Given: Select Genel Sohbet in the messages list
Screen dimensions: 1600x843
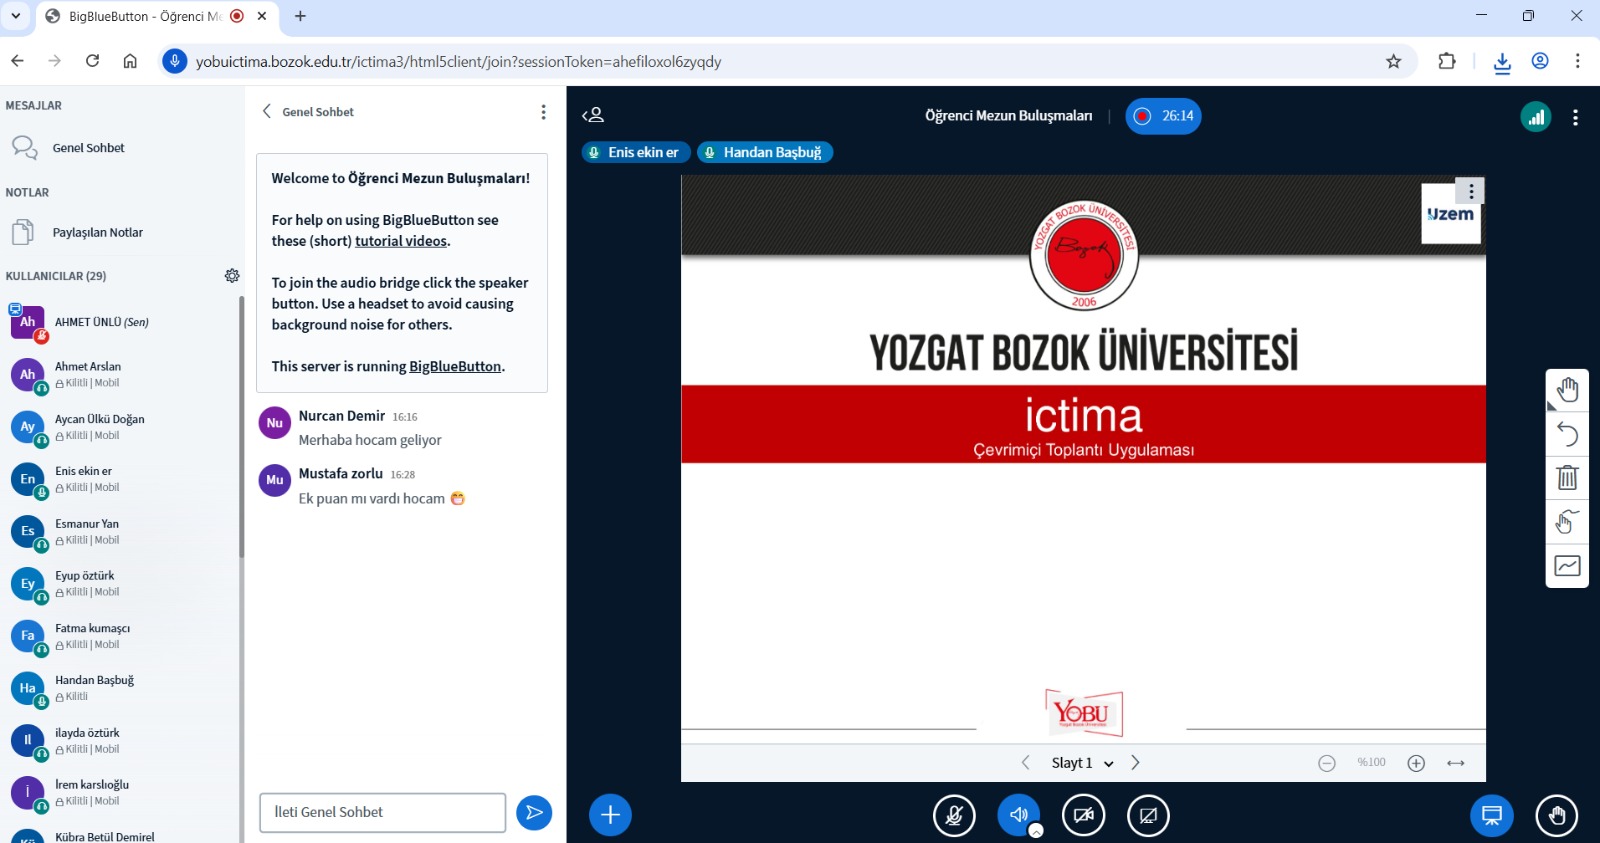Looking at the screenshot, I should click(x=88, y=148).
